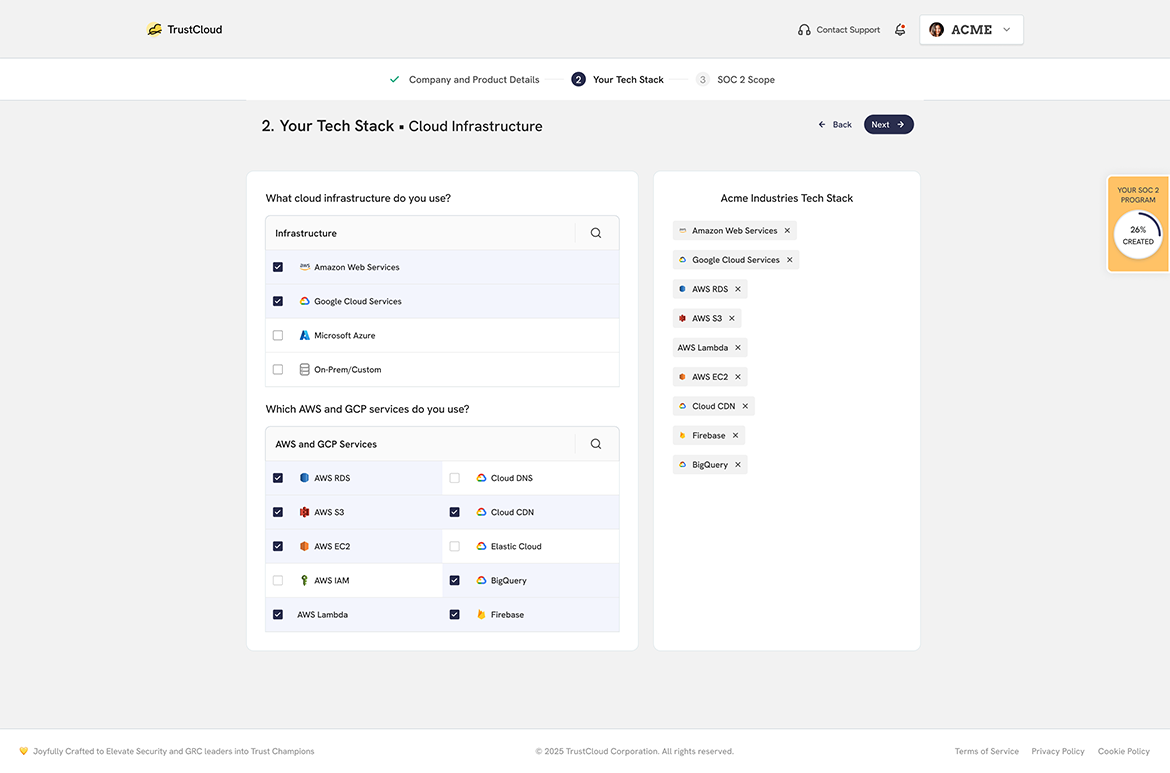Click the Amazon Web Services logo in the Infrastructure list
Viewport: 1170px width, 773px height.
[304, 266]
